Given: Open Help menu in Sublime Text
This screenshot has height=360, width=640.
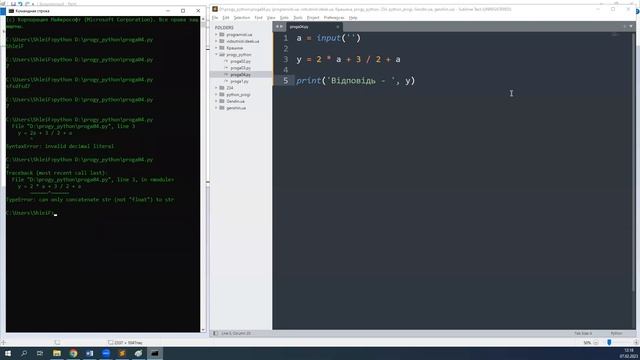Looking at the screenshot, I should point(353,18).
